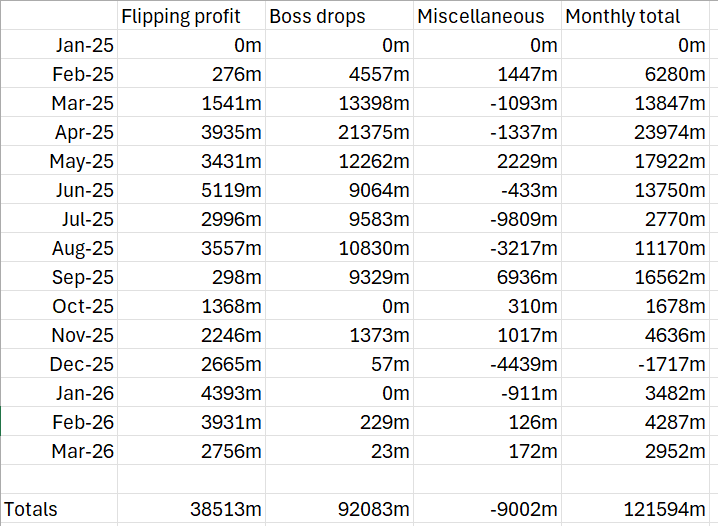Image resolution: width=718 pixels, height=526 pixels.
Task: Click the Mar-26 date cell
Action: tap(59, 451)
